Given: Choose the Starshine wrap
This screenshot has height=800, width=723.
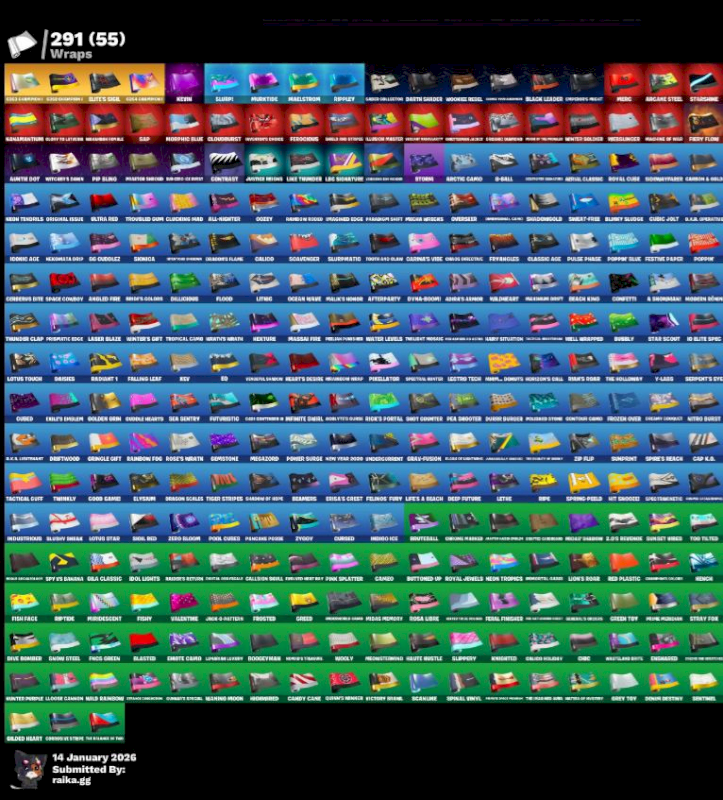Looking at the screenshot, I should [x=704, y=83].
